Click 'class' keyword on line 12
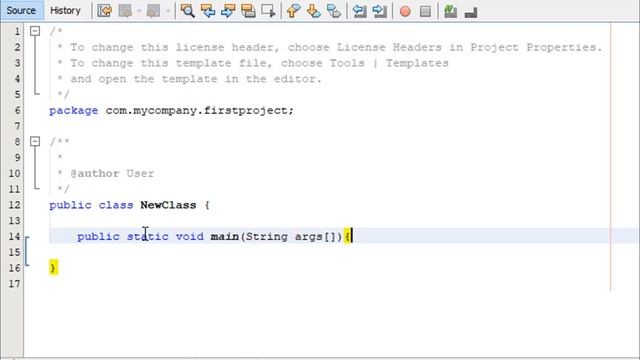 coord(116,205)
